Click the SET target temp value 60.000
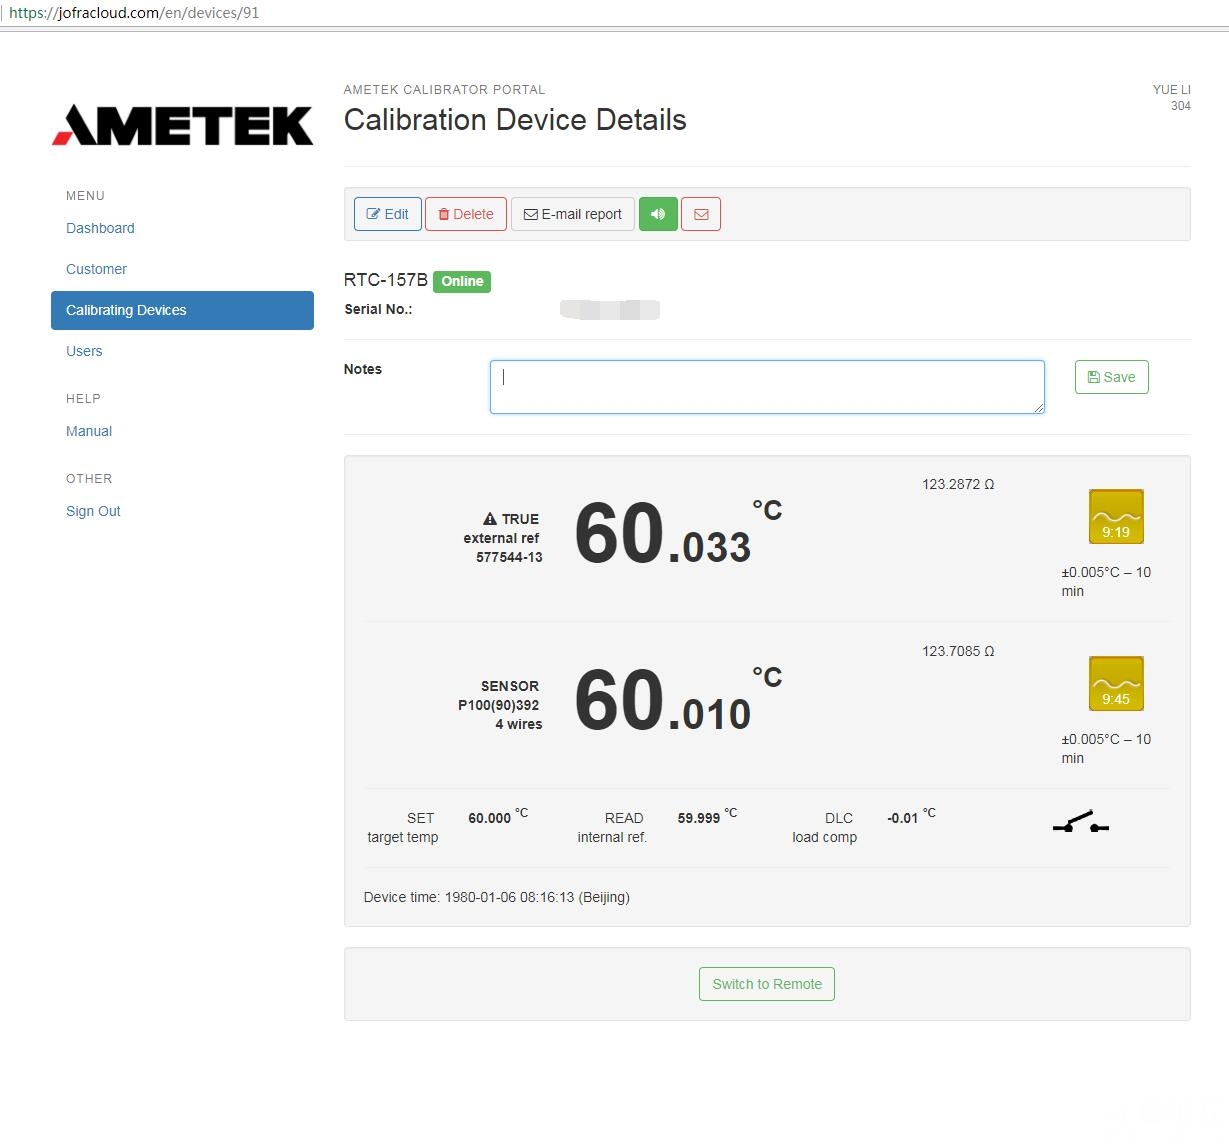The image size is (1229, 1147). [x=490, y=818]
